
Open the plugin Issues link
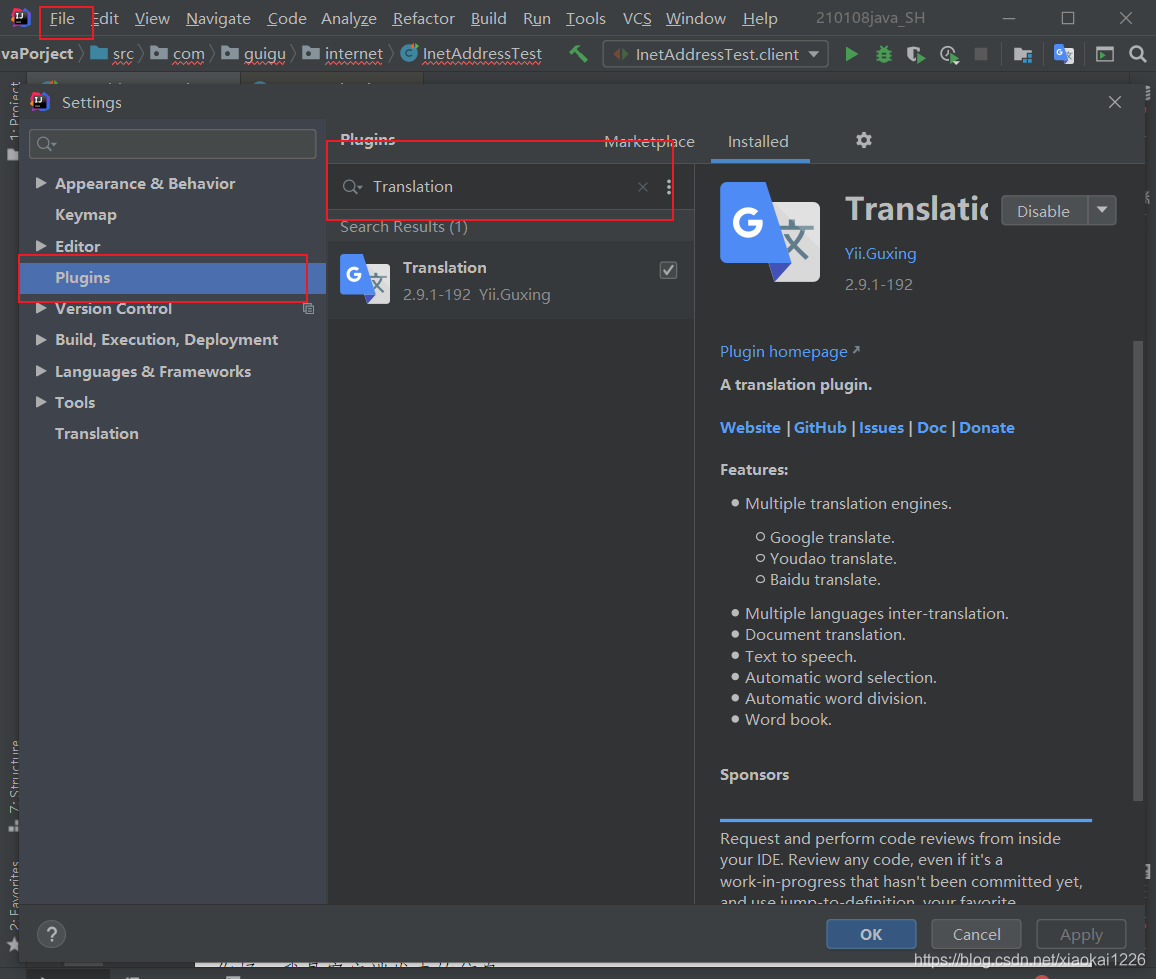(x=881, y=428)
